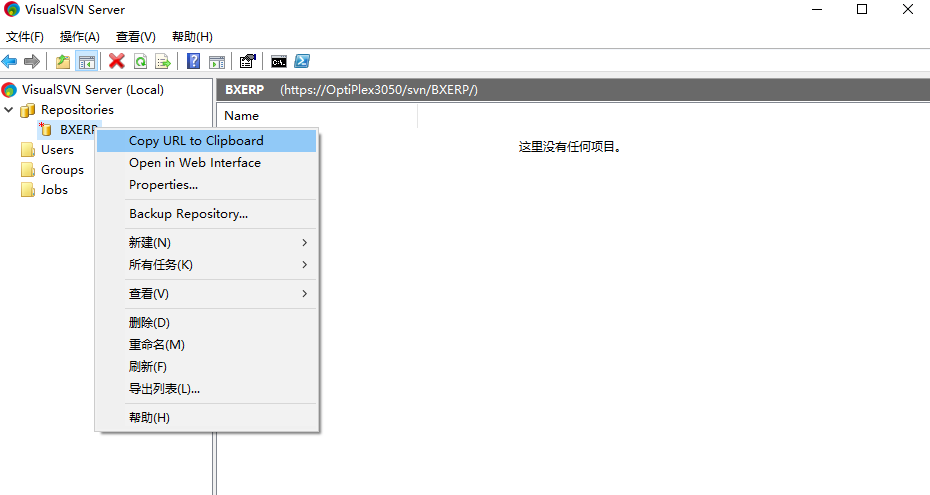Viewport: 930px width, 495px height.
Task: Click the red Delete X toolbar icon
Action: [117, 61]
